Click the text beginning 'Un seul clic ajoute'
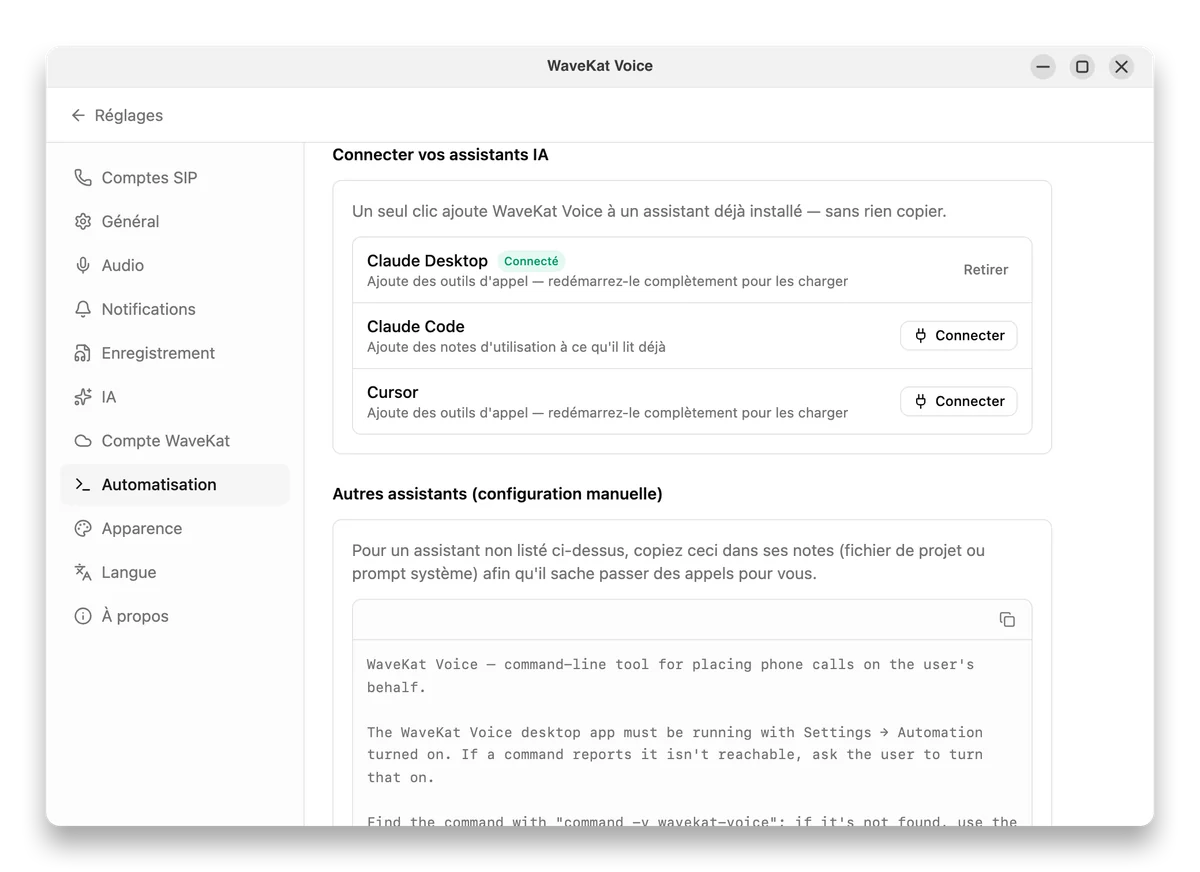 point(649,212)
